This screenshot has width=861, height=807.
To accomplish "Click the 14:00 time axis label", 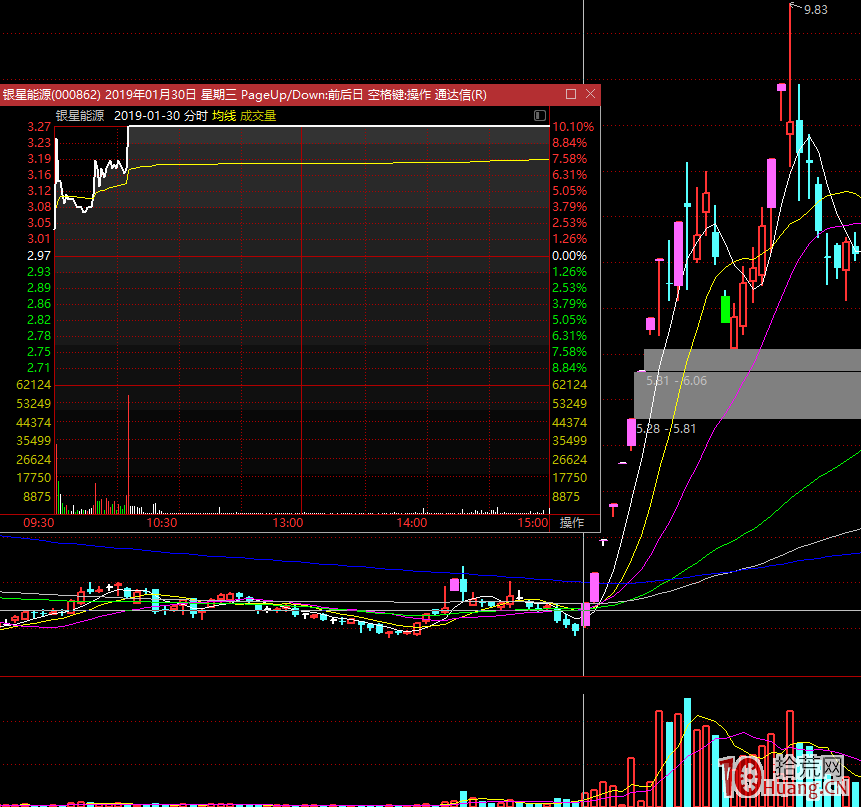I will 412,523.
